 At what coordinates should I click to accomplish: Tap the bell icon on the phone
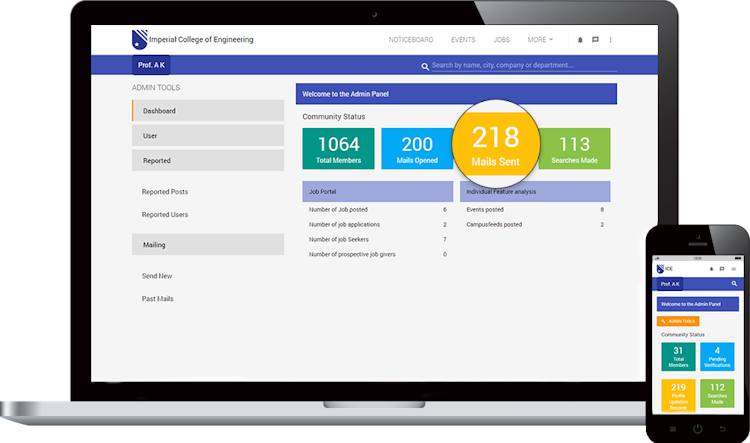(711, 269)
